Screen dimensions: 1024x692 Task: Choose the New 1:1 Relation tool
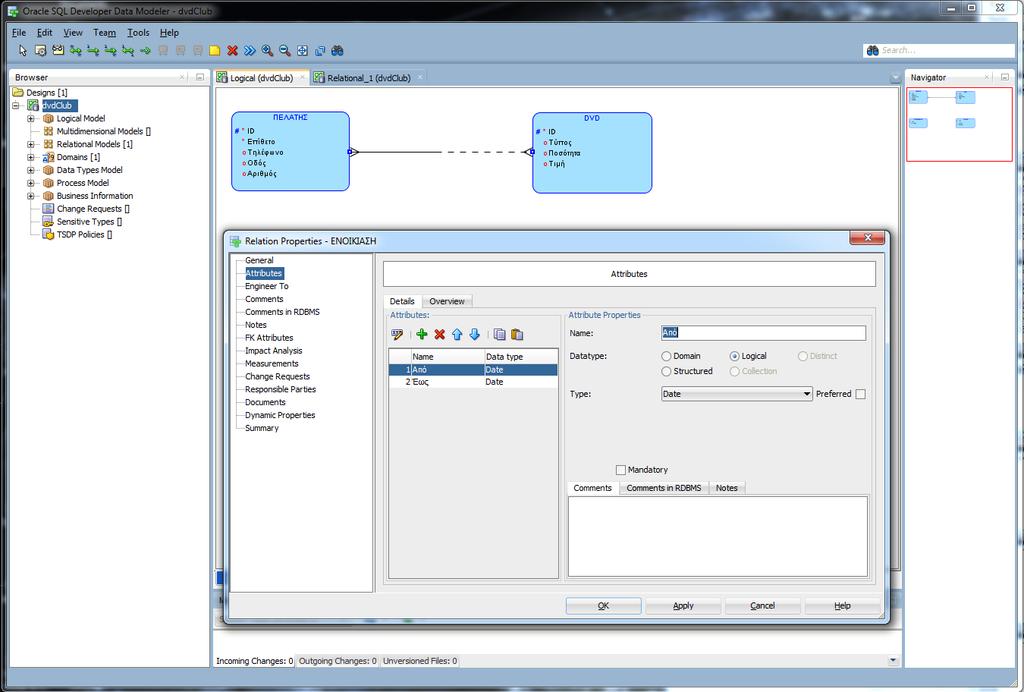click(110, 50)
